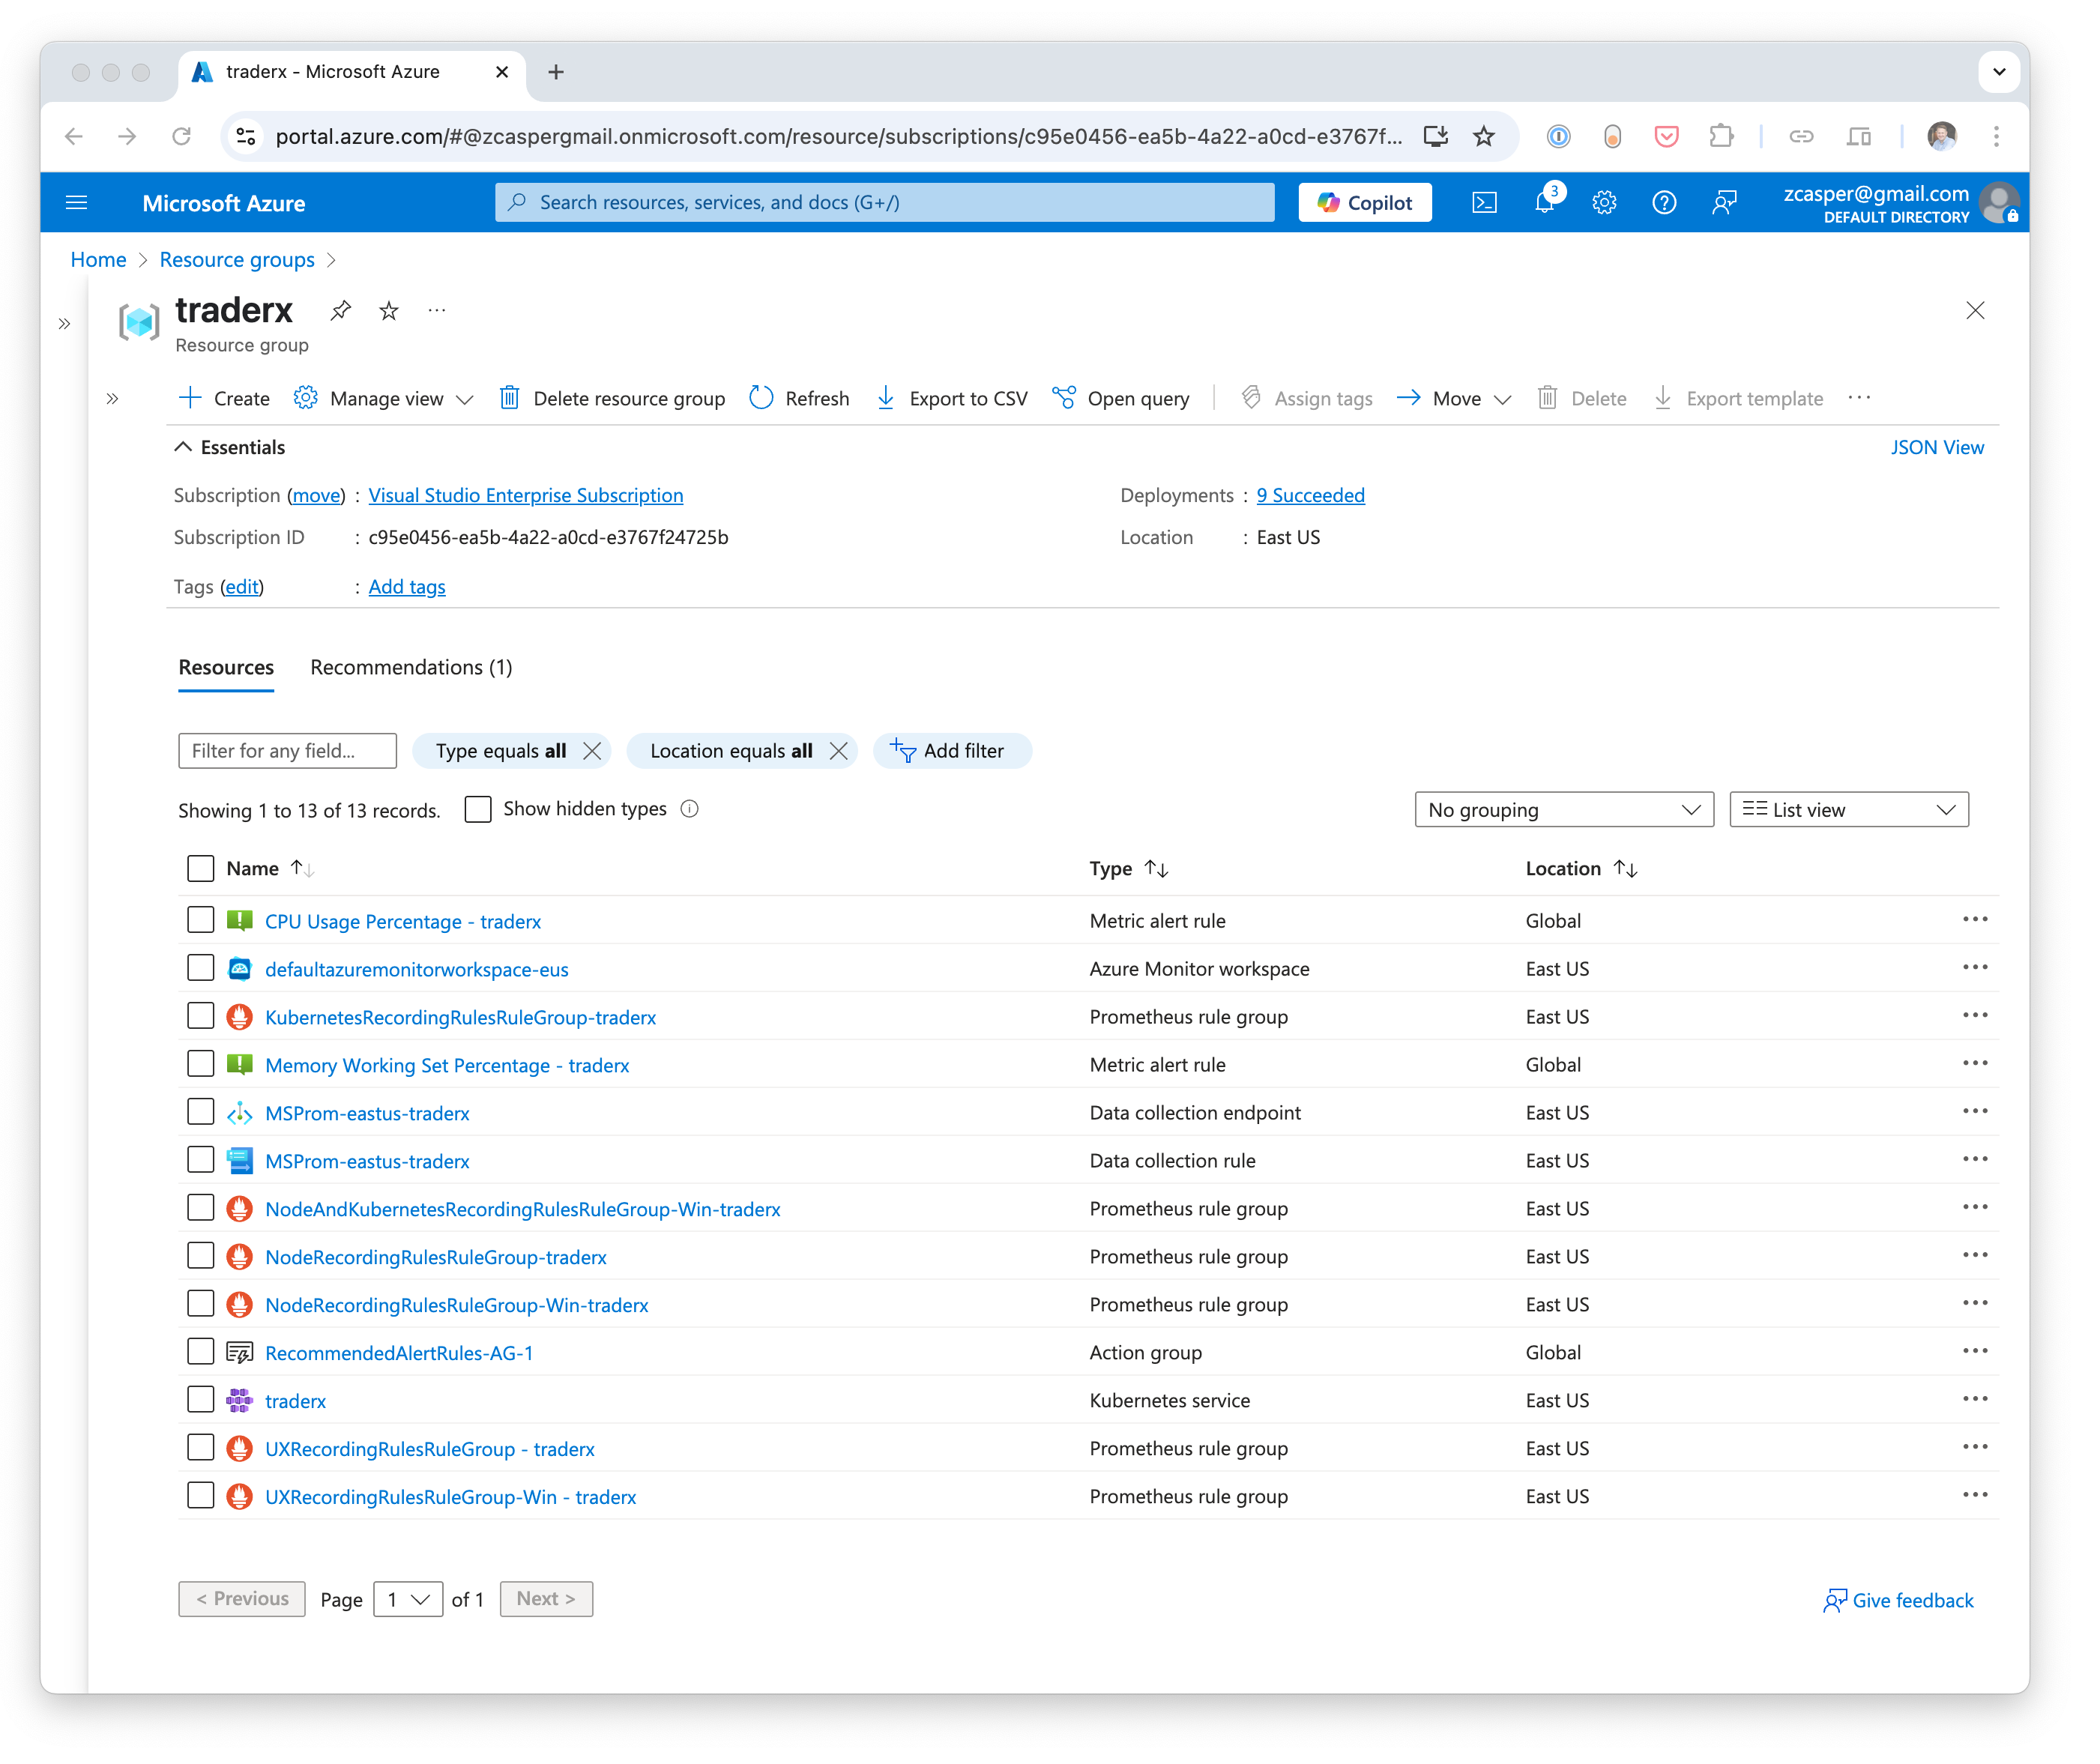This screenshot has width=2100, height=1764.
Task: Click the Filter for any field box
Action: coord(287,751)
